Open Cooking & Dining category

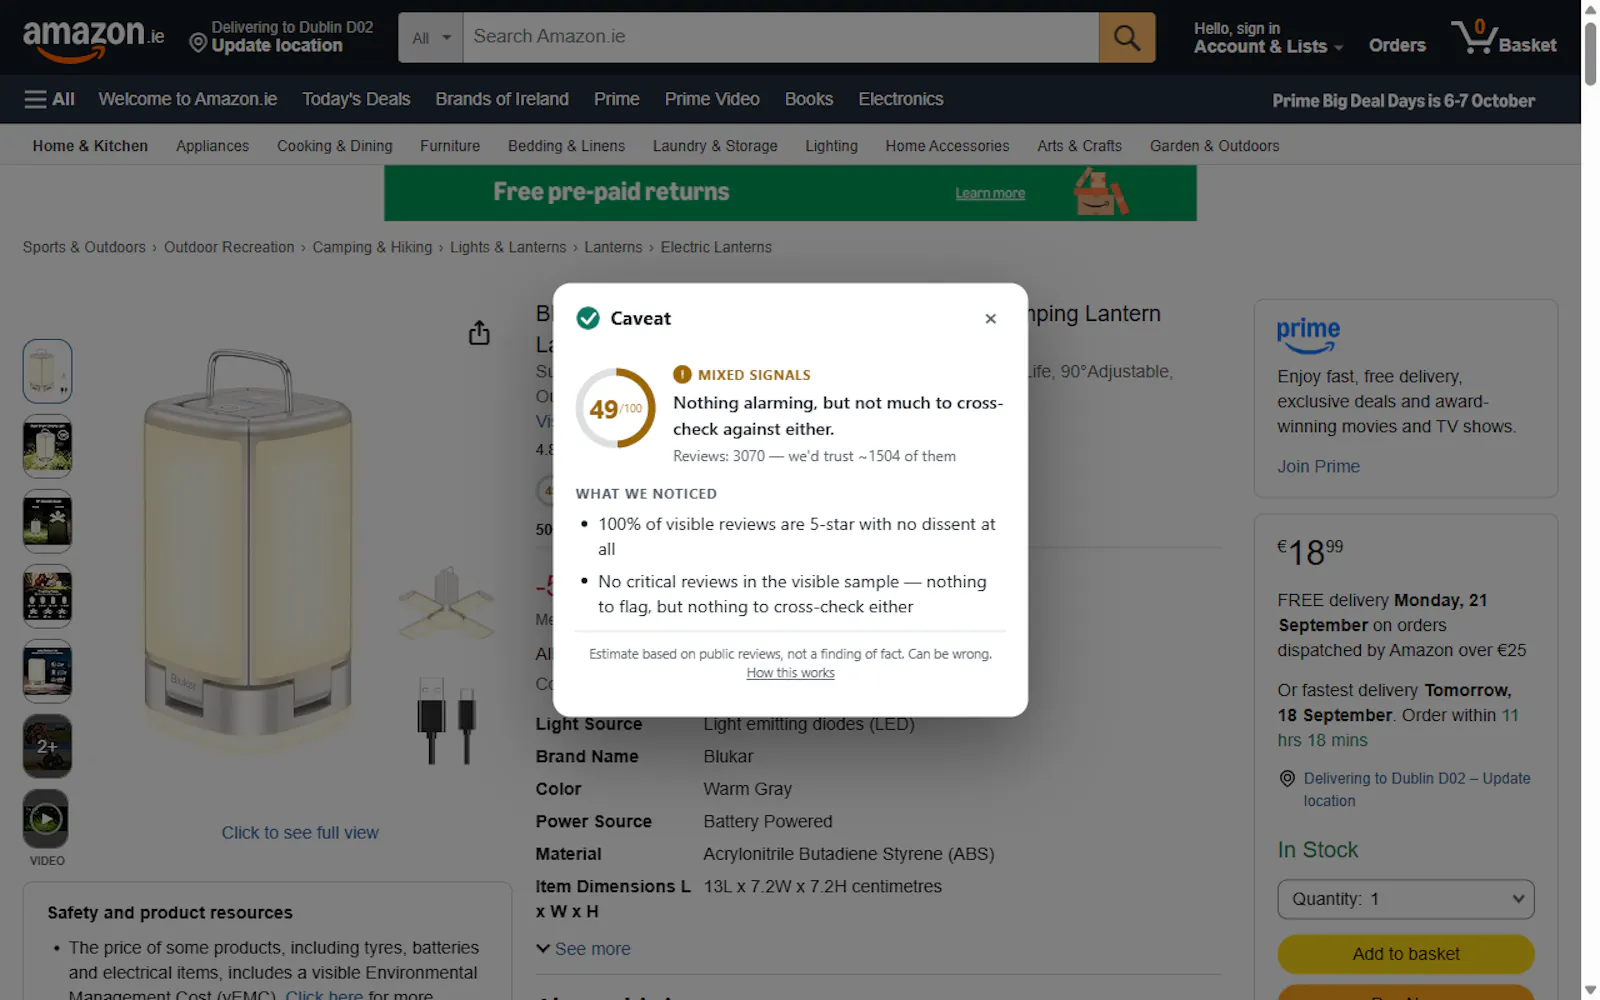(335, 146)
